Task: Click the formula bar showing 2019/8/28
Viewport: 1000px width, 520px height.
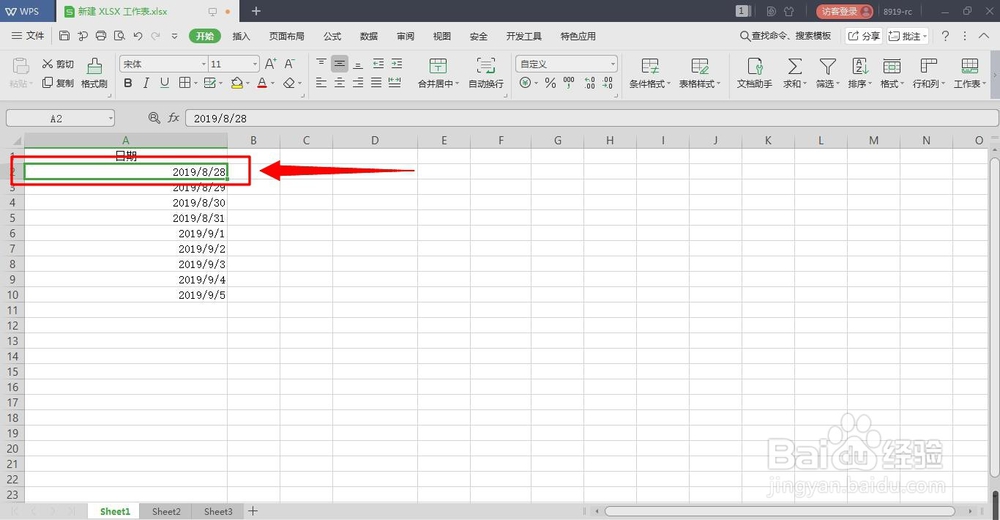Action: 591,118
